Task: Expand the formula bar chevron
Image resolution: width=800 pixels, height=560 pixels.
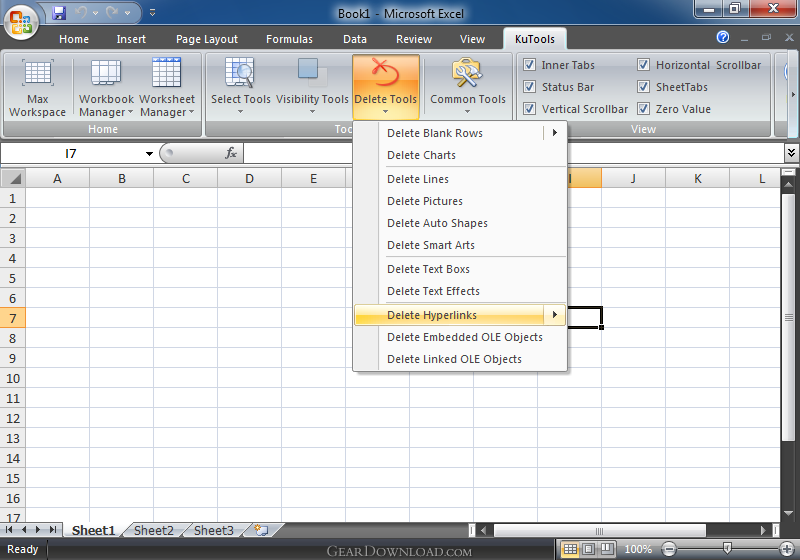Action: [791, 152]
